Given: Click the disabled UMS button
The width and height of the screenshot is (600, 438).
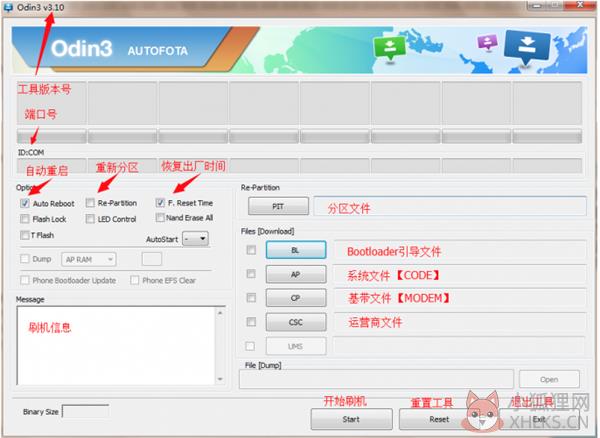Looking at the screenshot, I should 296,346.
